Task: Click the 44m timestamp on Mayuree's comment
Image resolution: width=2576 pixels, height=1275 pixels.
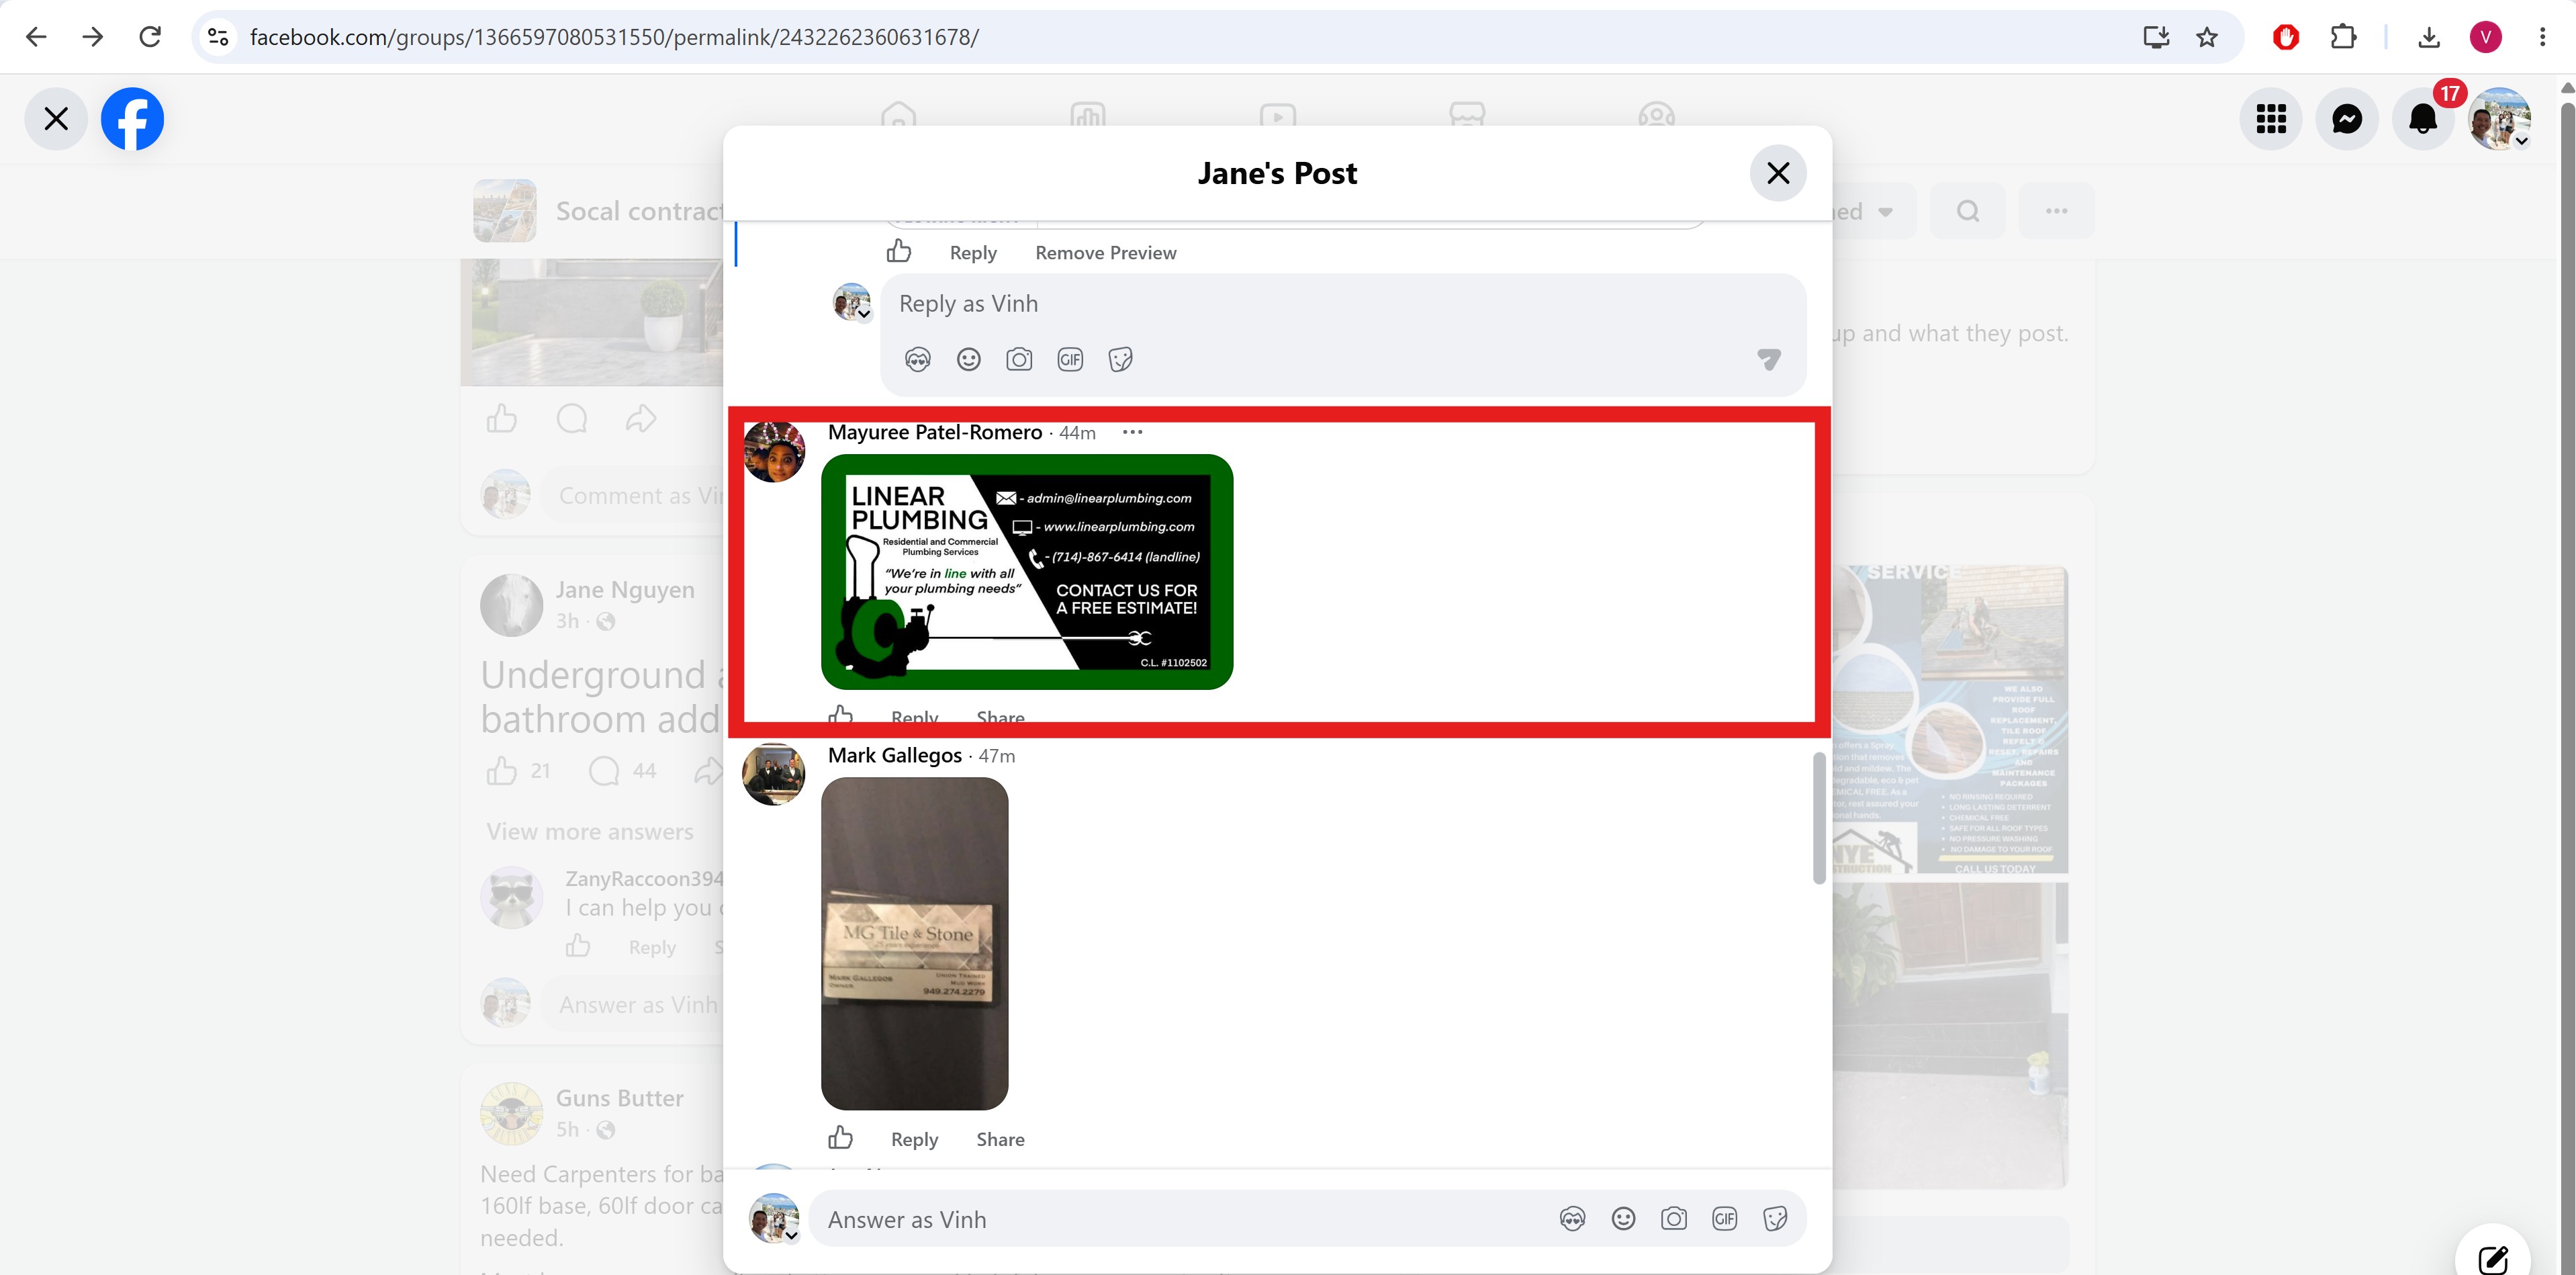Action: [1077, 433]
